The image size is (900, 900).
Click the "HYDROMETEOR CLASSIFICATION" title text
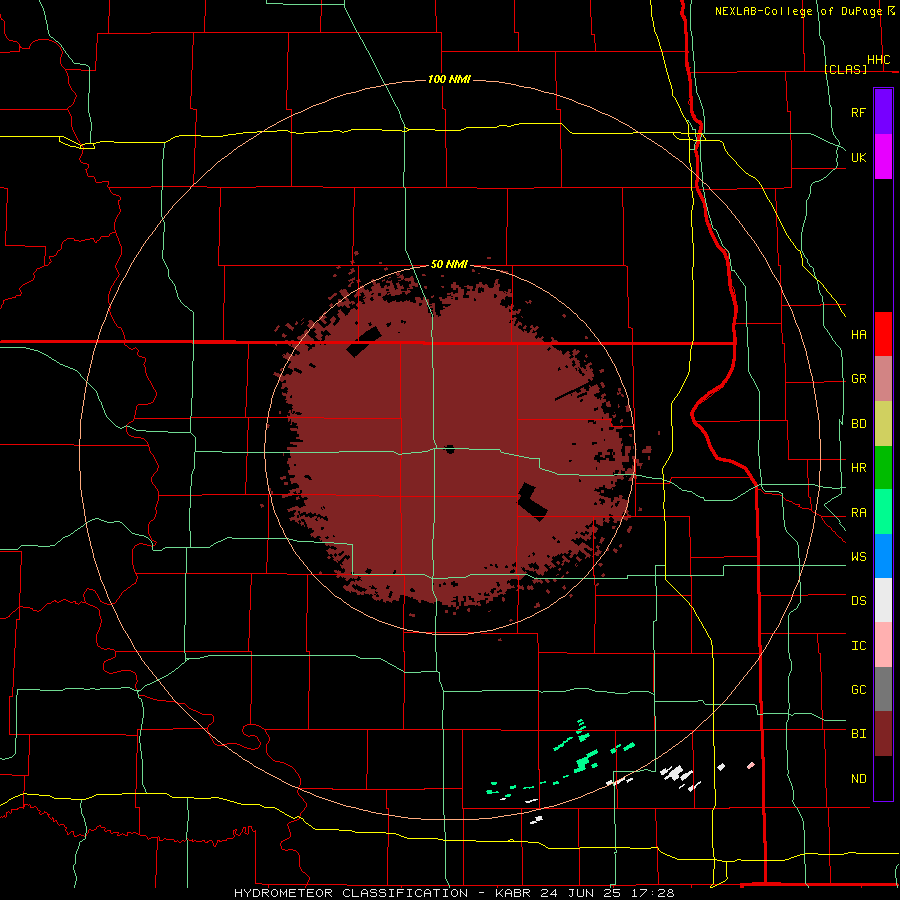pyautogui.click(x=351, y=893)
